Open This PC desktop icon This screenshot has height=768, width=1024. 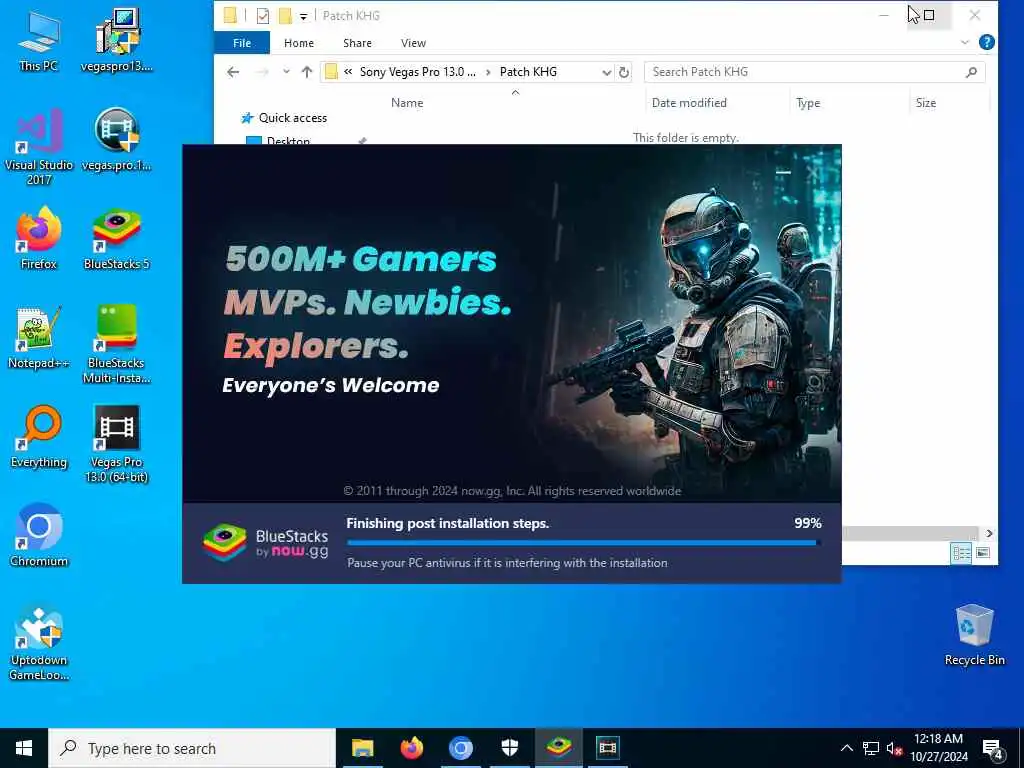pos(39,40)
